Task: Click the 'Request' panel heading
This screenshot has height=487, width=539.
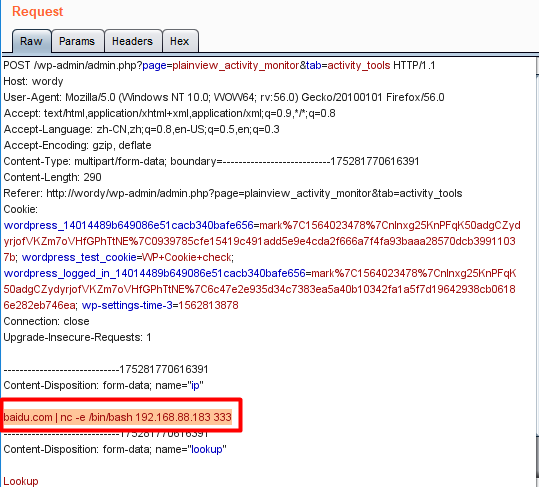Action: click(38, 11)
